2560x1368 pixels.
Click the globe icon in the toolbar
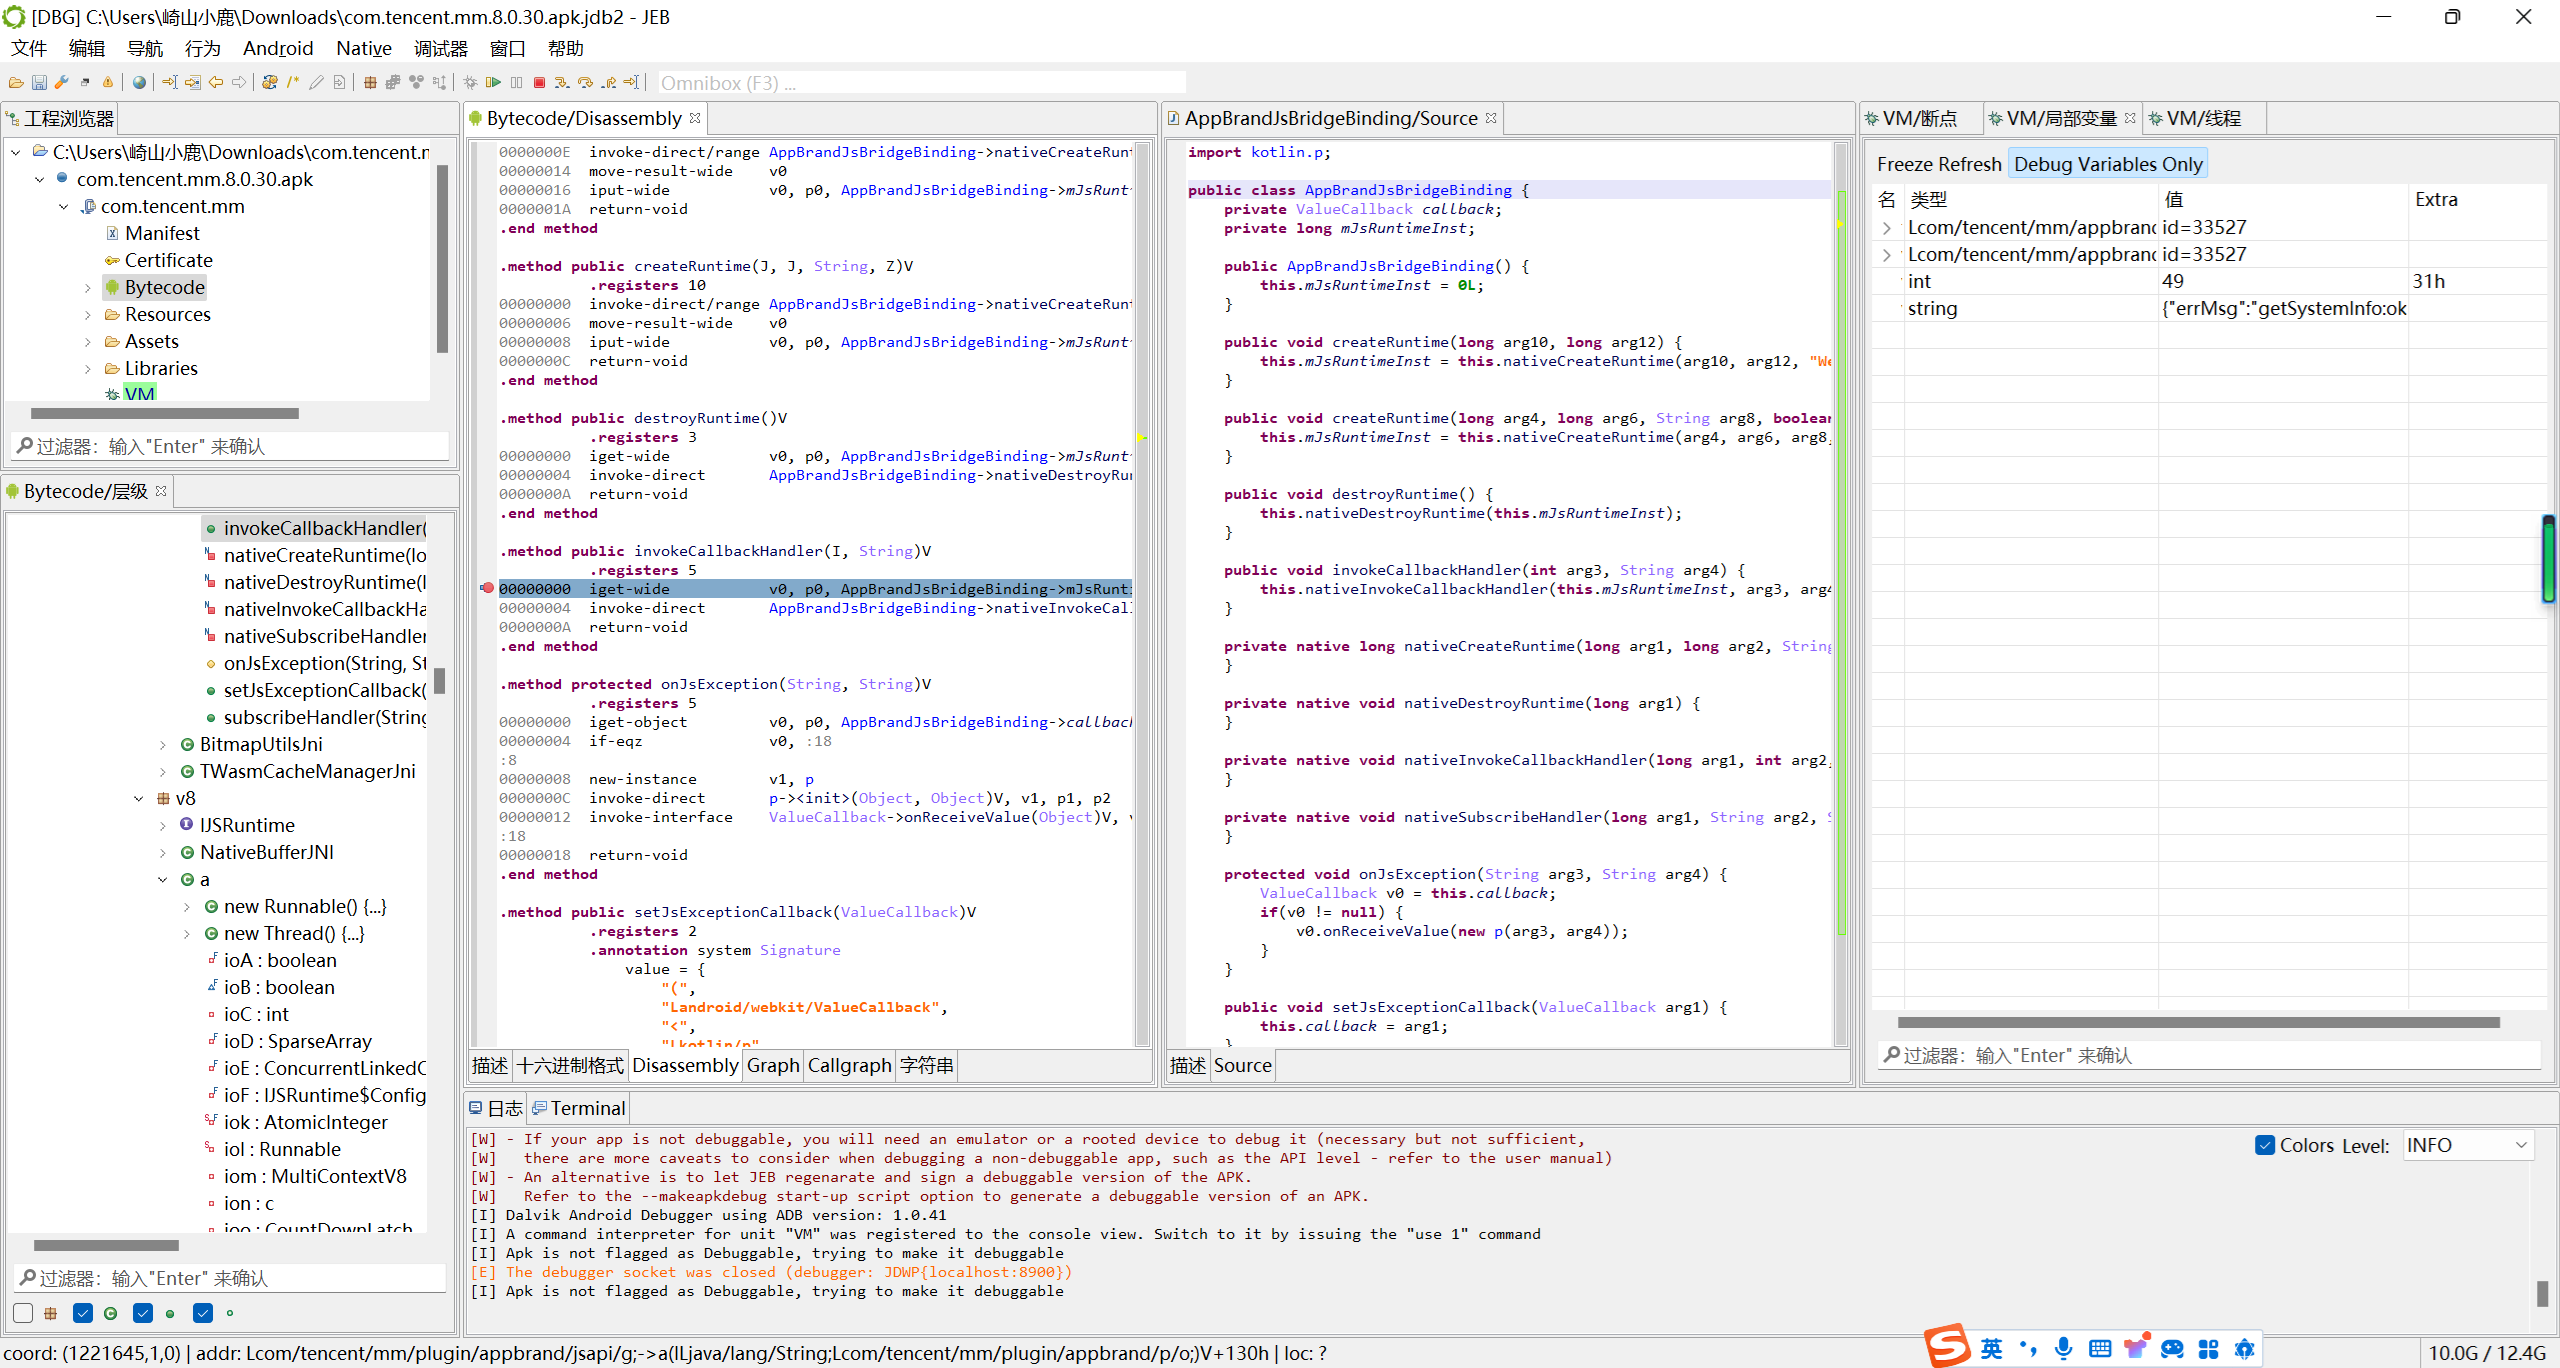click(x=139, y=82)
